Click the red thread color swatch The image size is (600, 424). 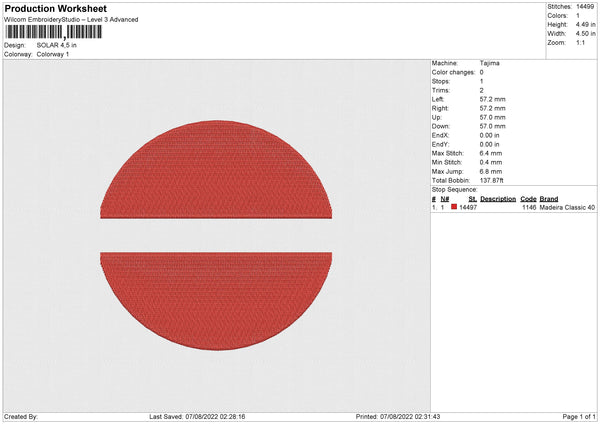pos(454,207)
